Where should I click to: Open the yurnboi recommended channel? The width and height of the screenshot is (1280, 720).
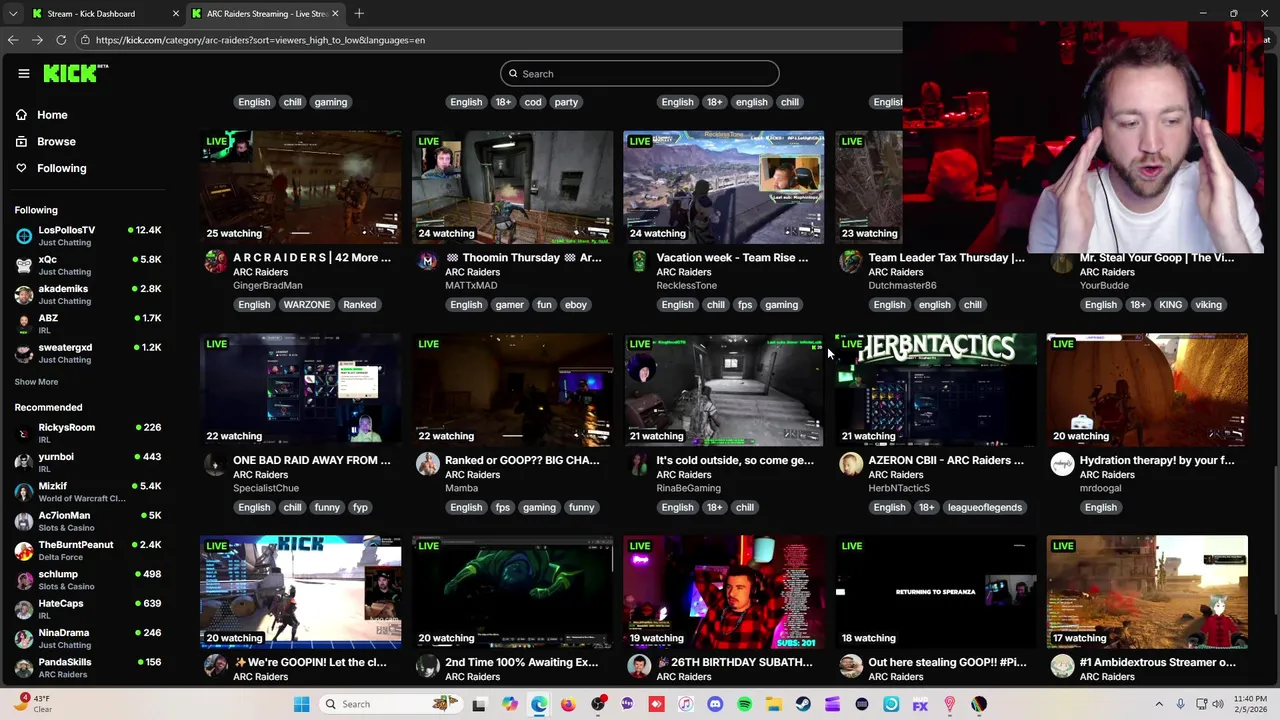(88, 462)
